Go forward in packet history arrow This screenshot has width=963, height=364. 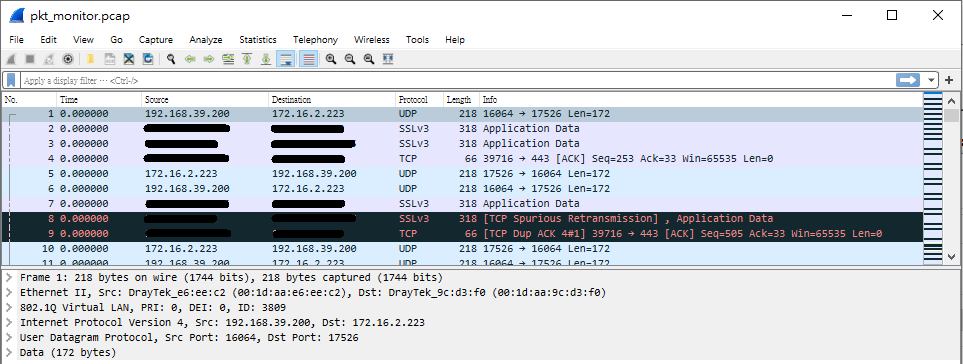tap(209, 59)
